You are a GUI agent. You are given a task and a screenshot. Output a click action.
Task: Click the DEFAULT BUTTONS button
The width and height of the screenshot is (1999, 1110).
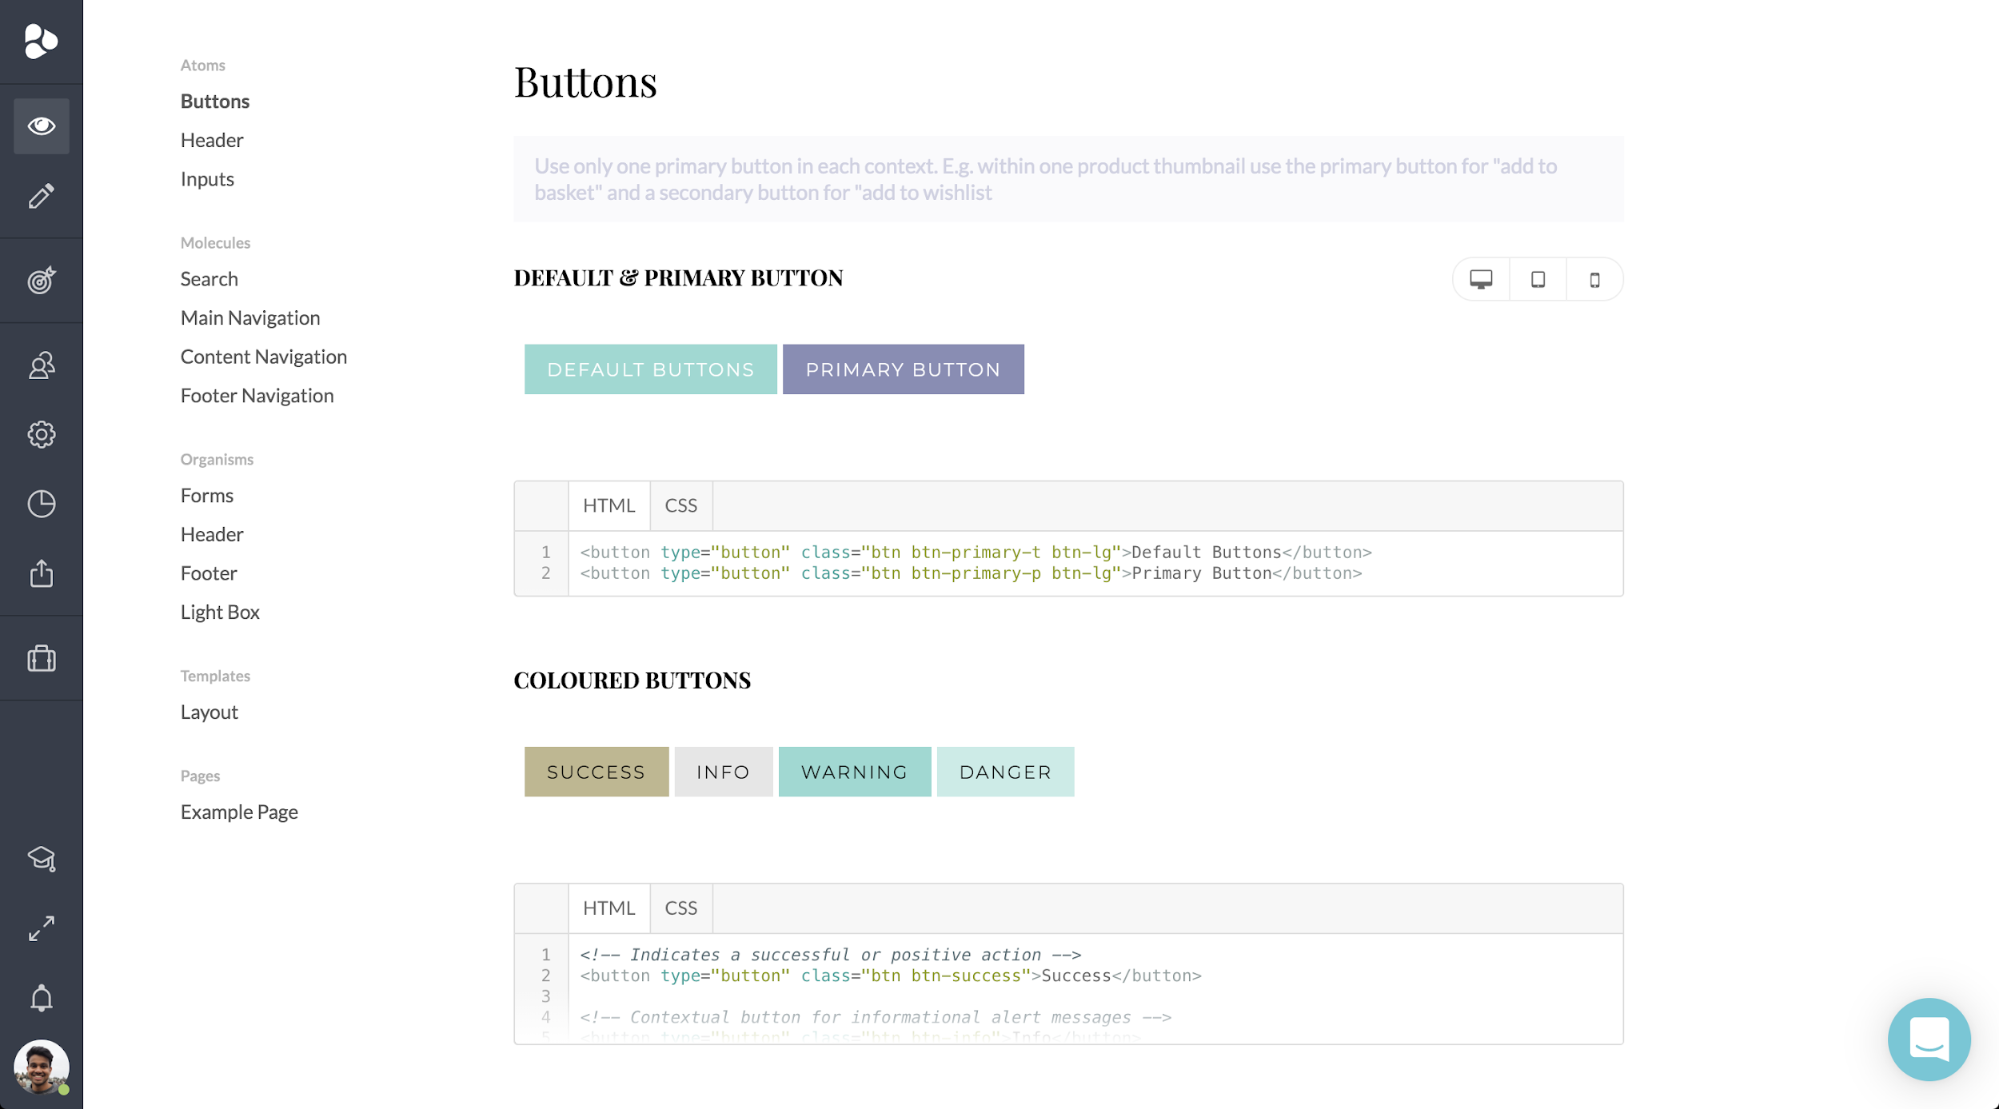point(650,369)
